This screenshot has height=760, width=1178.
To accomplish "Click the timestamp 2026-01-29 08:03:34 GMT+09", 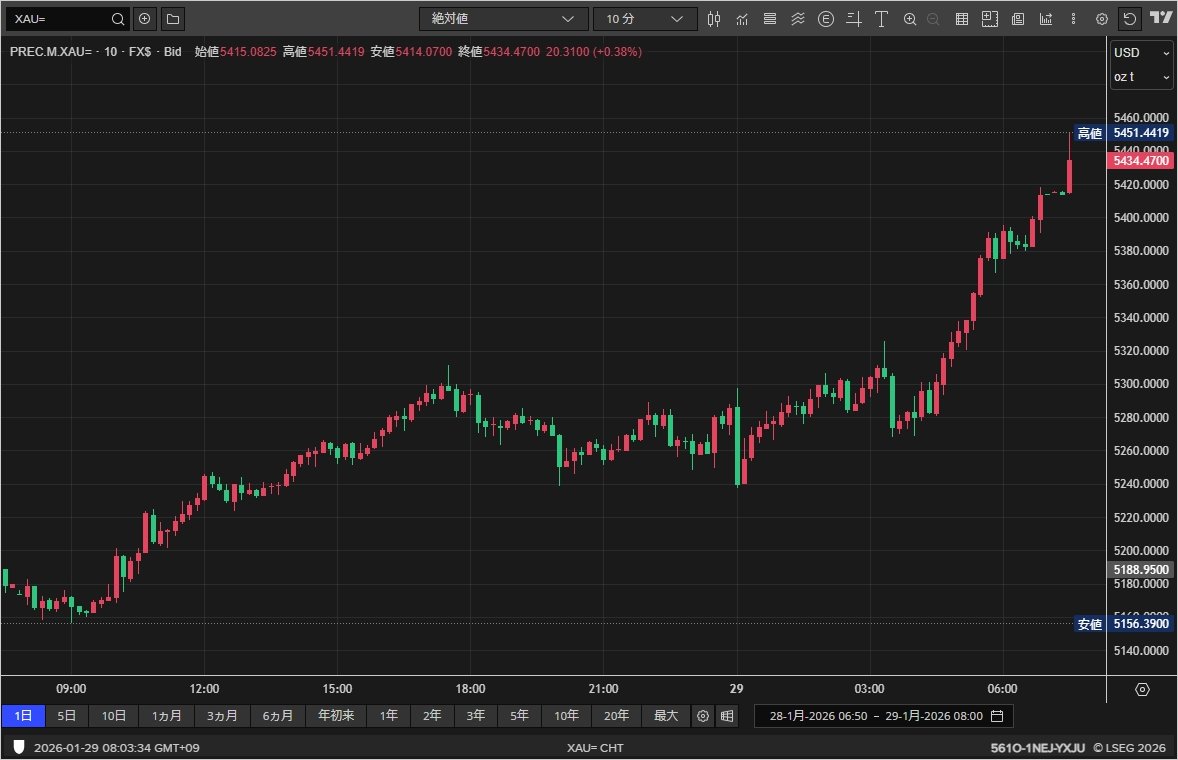I will [x=116, y=748].
